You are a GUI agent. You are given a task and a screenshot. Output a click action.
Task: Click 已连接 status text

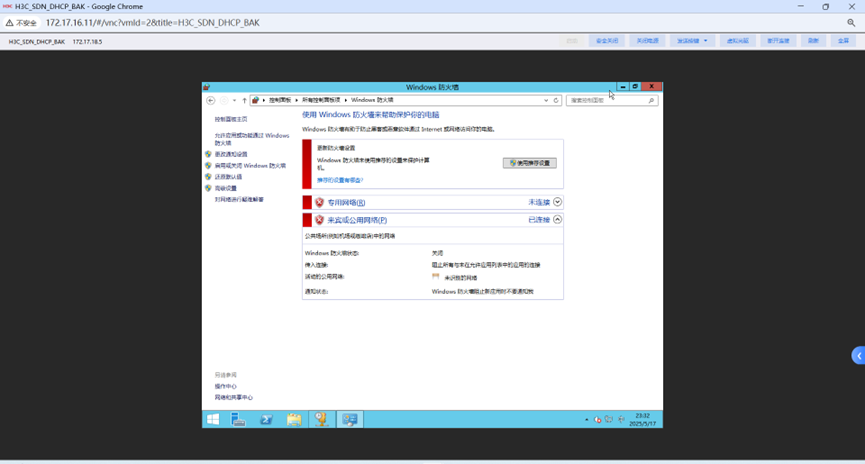[x=539, y=220]
